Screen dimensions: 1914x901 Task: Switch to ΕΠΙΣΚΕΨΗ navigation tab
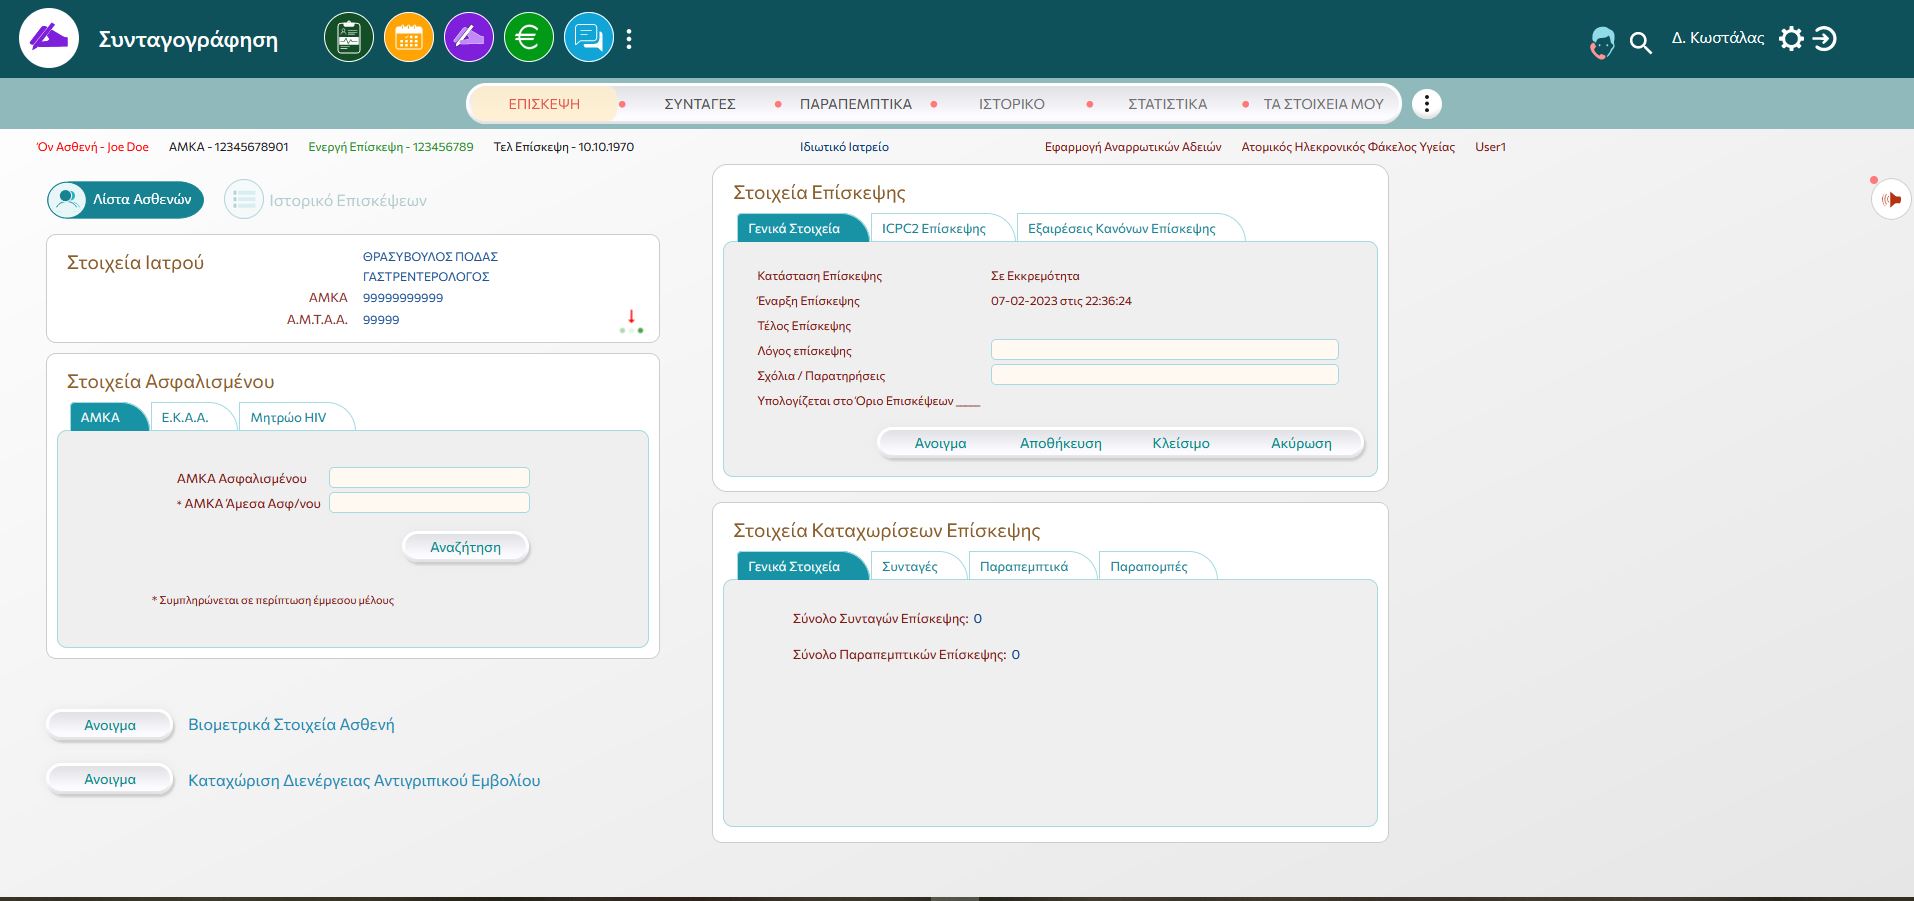coord(544,104)
